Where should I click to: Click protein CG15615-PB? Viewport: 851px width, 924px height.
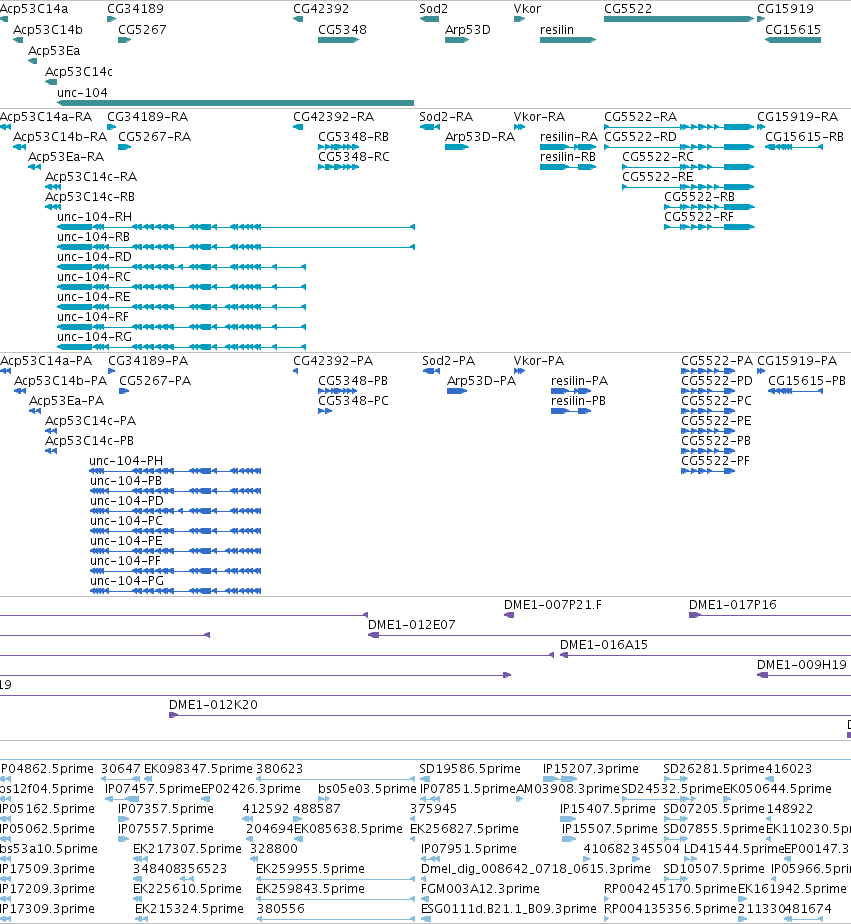(x=795, y=391)
